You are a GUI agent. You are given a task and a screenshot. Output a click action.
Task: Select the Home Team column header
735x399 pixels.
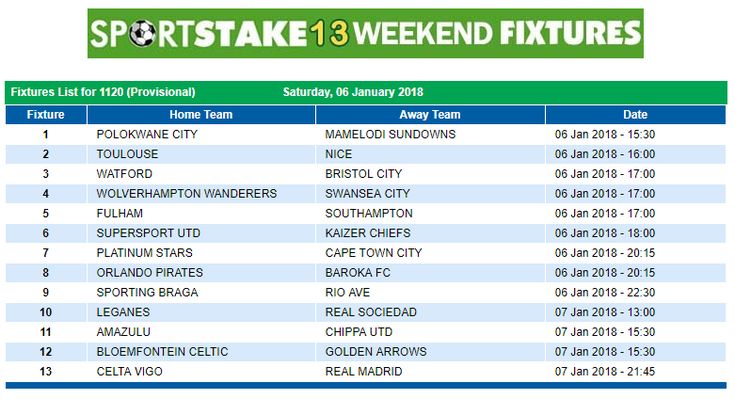tap(201, 114)
